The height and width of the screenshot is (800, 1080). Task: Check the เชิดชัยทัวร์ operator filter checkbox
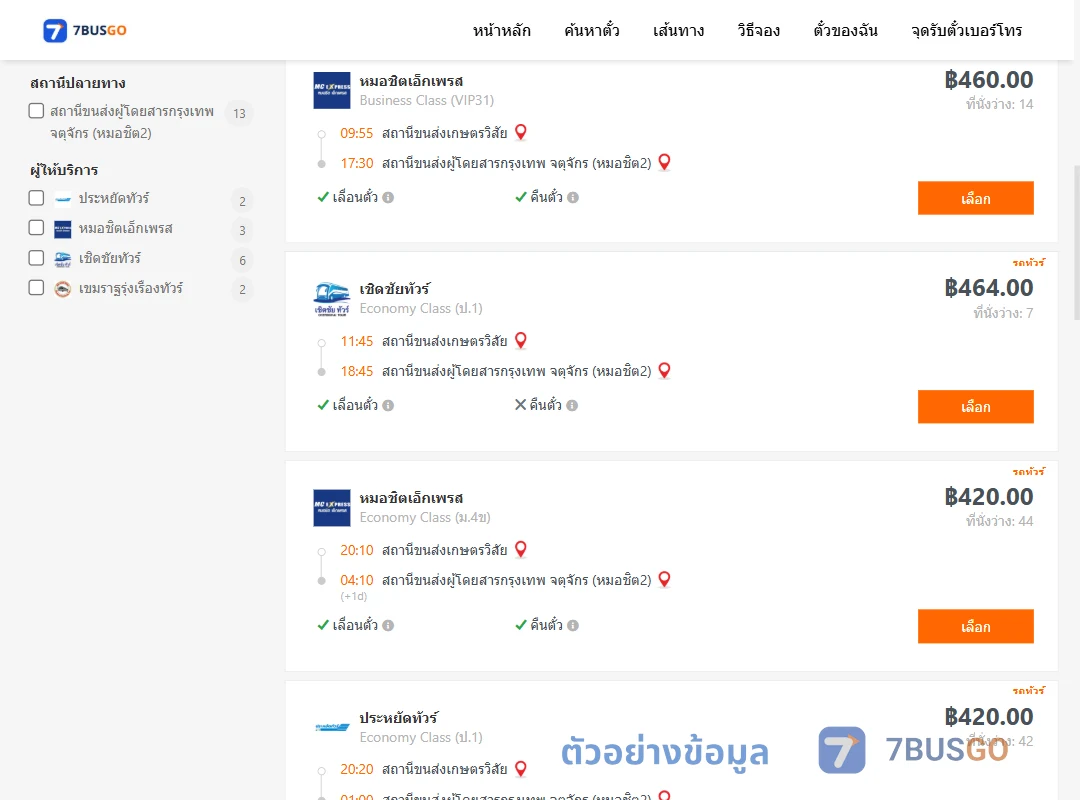37,258
